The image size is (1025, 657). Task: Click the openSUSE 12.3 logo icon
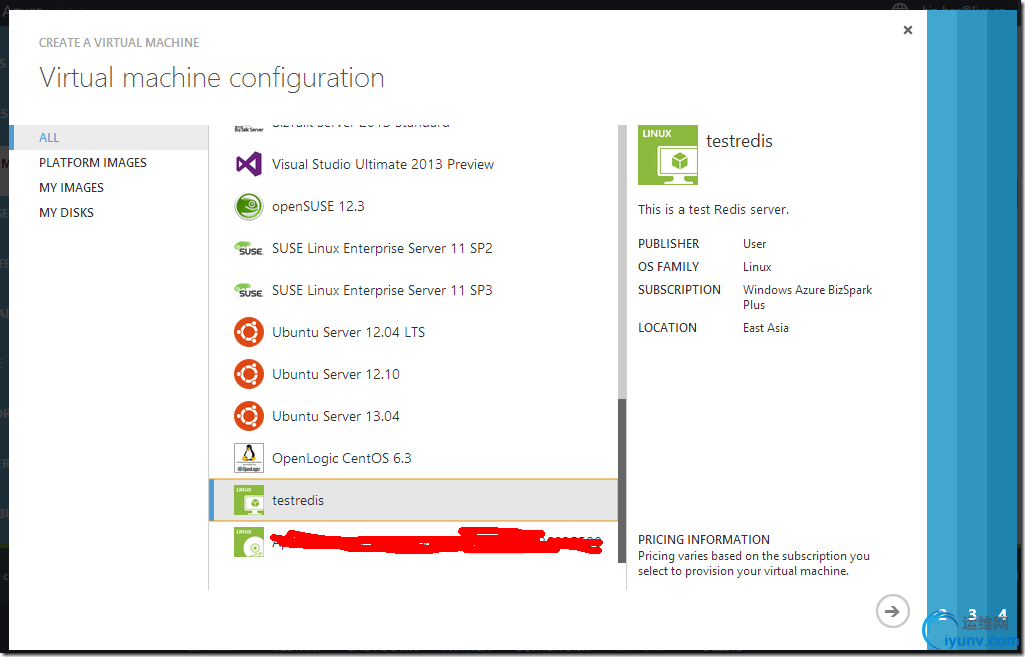(249, 207)
